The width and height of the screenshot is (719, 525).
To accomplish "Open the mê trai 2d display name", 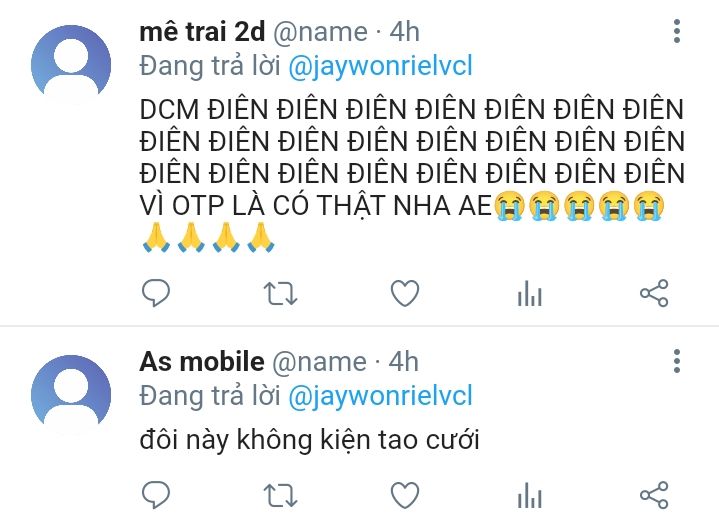I will (202, 32).
